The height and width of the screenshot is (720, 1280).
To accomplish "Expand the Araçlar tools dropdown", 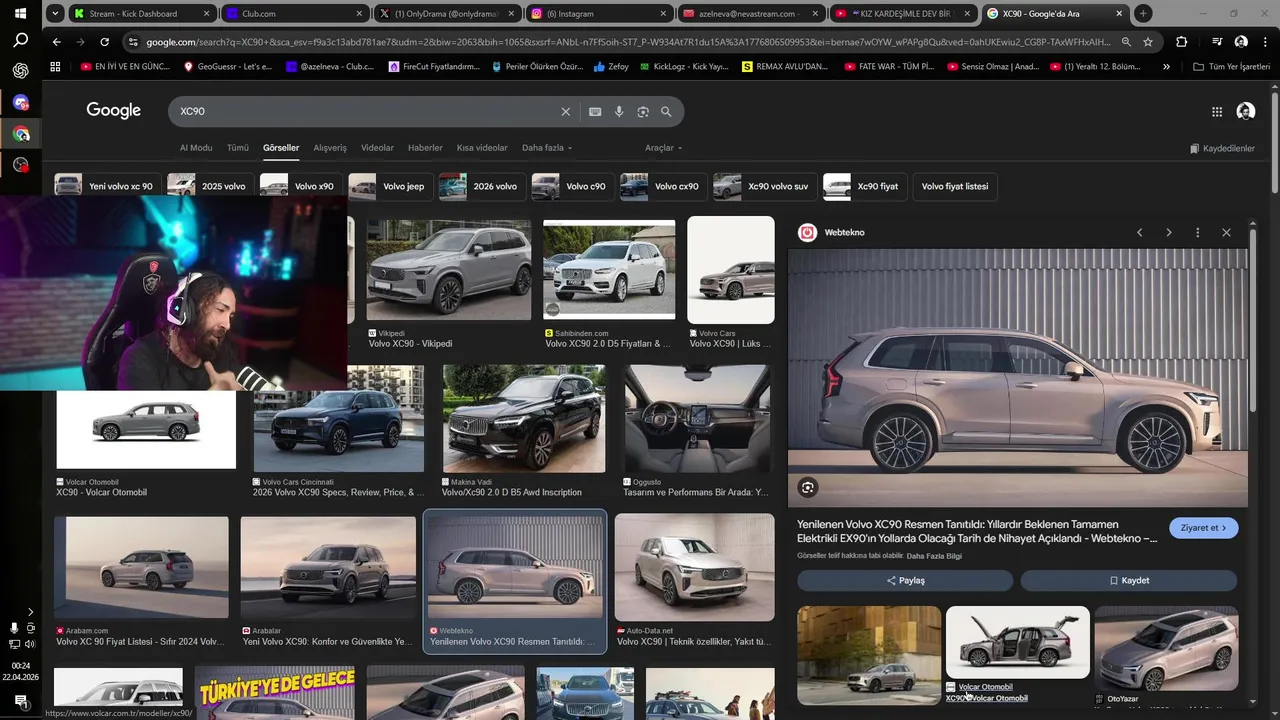I will coord(664,148).
